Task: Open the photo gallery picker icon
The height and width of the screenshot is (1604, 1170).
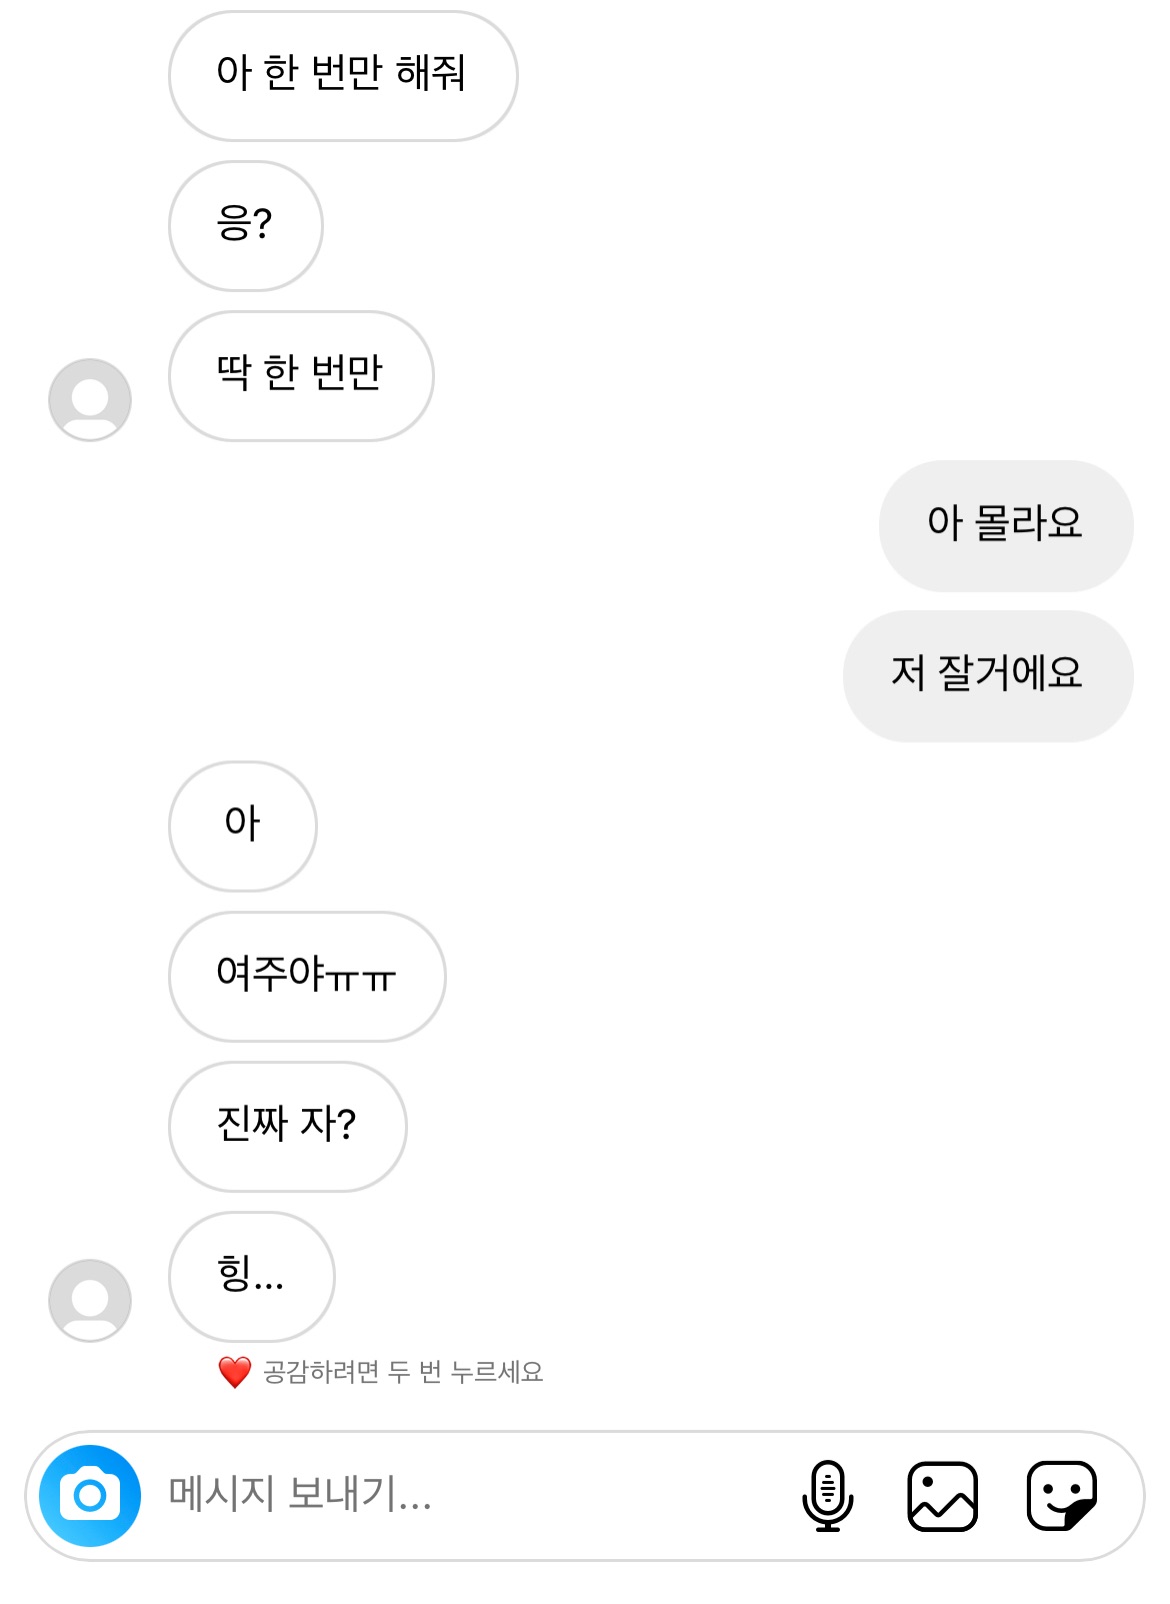Action: 942,1495
